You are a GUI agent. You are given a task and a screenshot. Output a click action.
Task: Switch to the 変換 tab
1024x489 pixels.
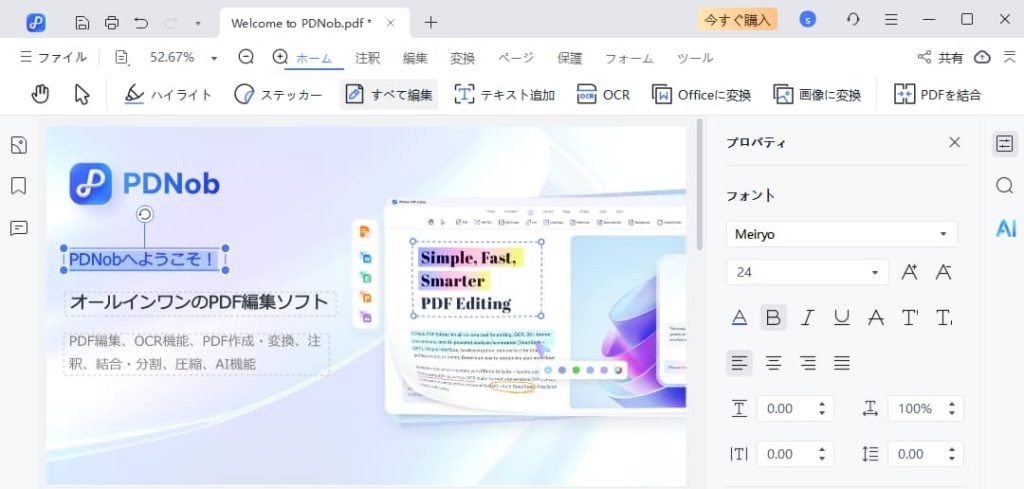tap(462, 58)
